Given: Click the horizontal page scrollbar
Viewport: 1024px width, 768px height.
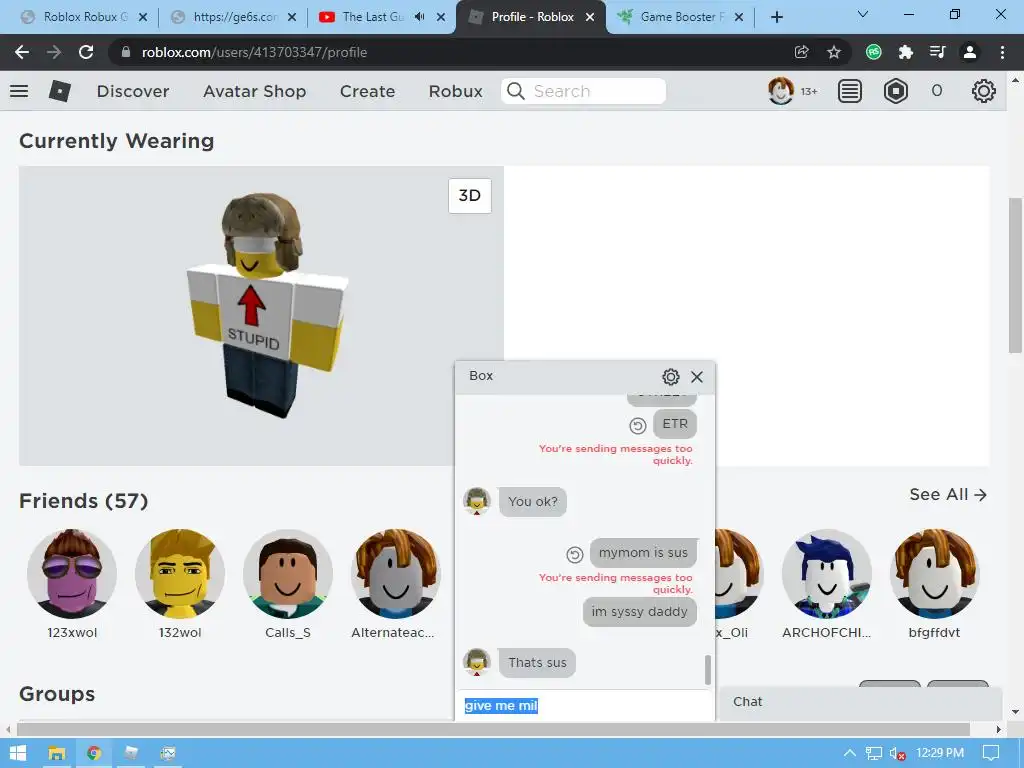Looking at the screenshot, I should 493,729.
